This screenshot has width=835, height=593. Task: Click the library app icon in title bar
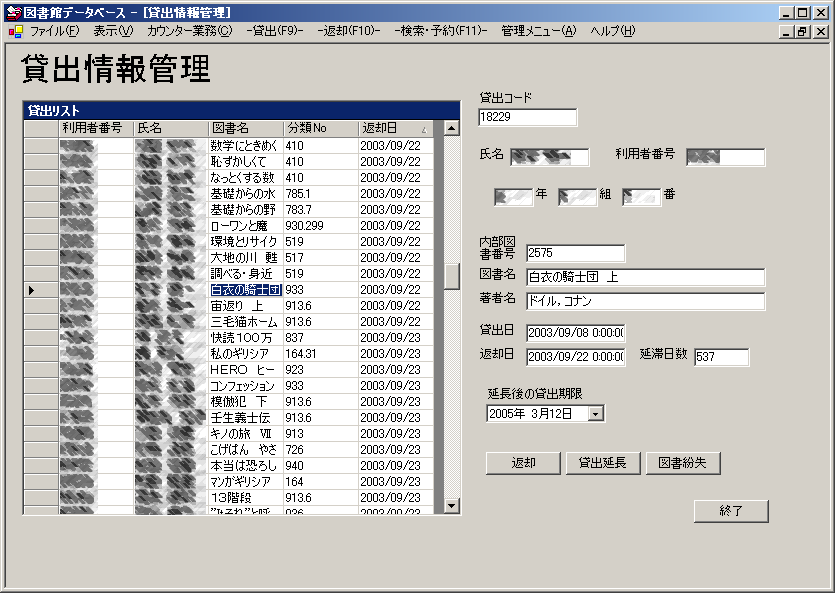click(x=13, y=12)
